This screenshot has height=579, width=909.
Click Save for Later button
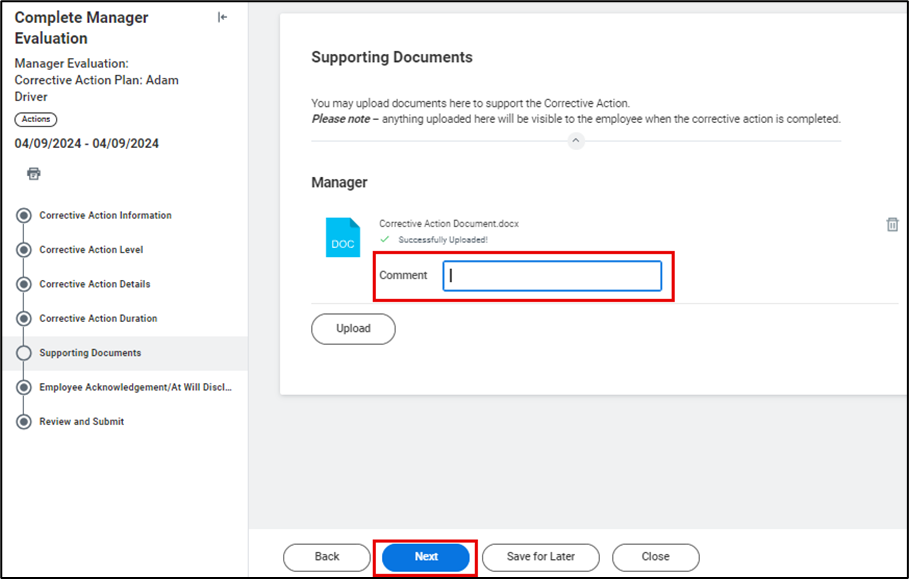(x=541, y=557)
